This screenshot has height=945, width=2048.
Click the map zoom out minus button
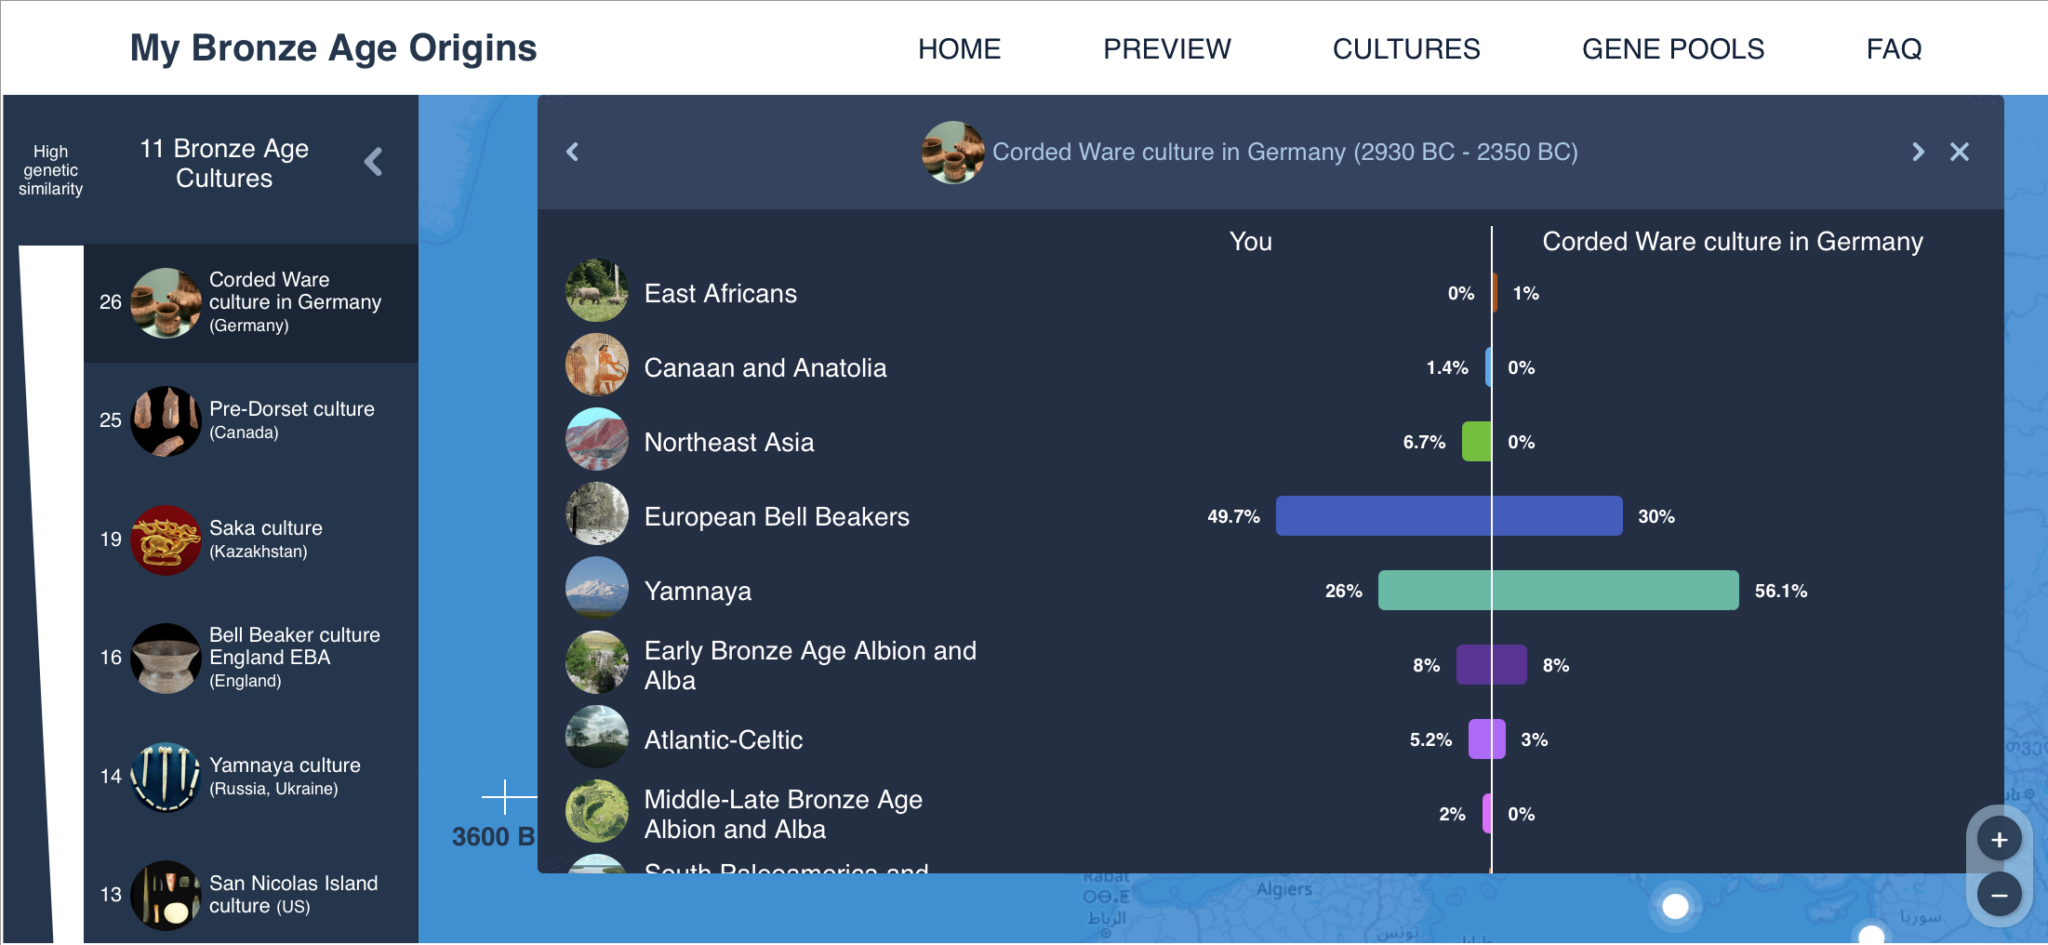[1999, 895]
